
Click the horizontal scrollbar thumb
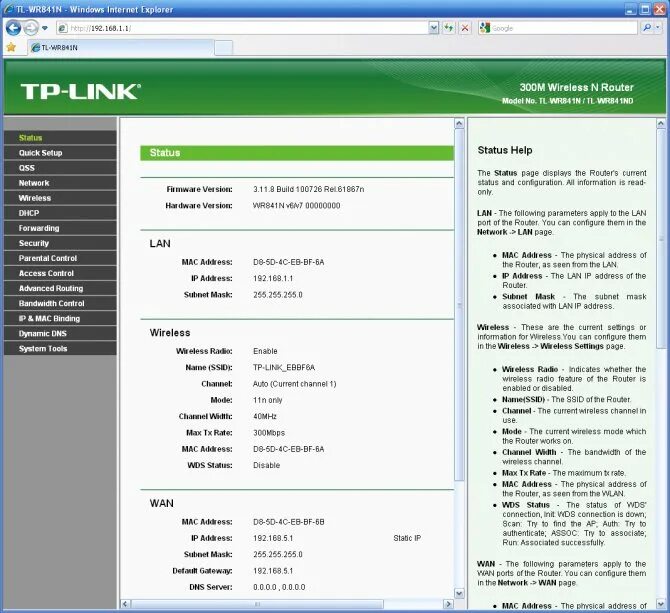(x=257, y=604)
